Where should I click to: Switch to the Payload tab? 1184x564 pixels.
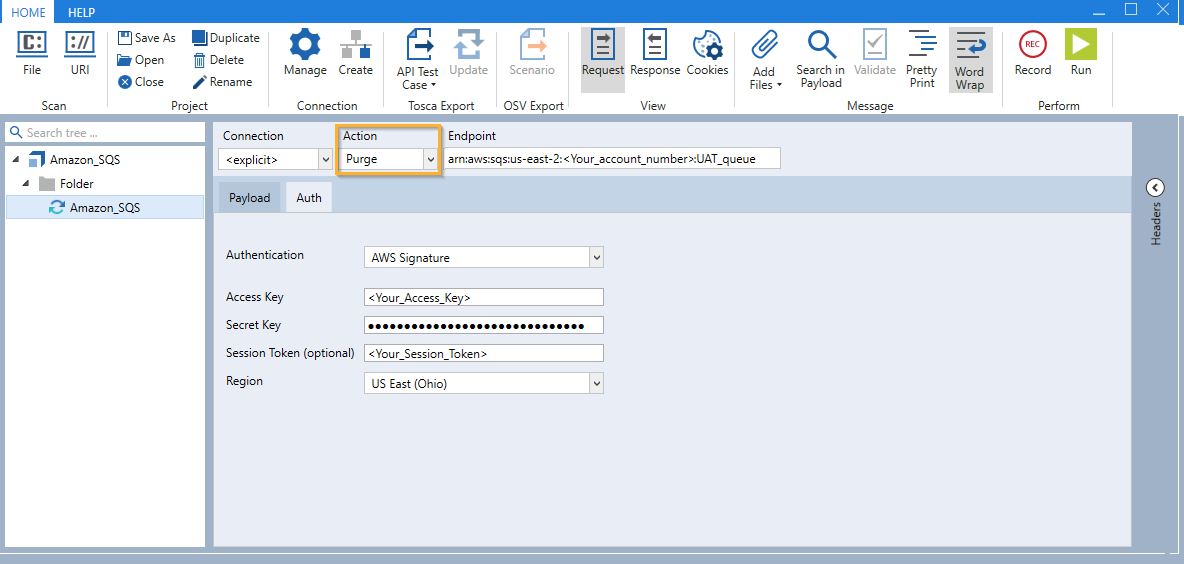tap(249, 198)
